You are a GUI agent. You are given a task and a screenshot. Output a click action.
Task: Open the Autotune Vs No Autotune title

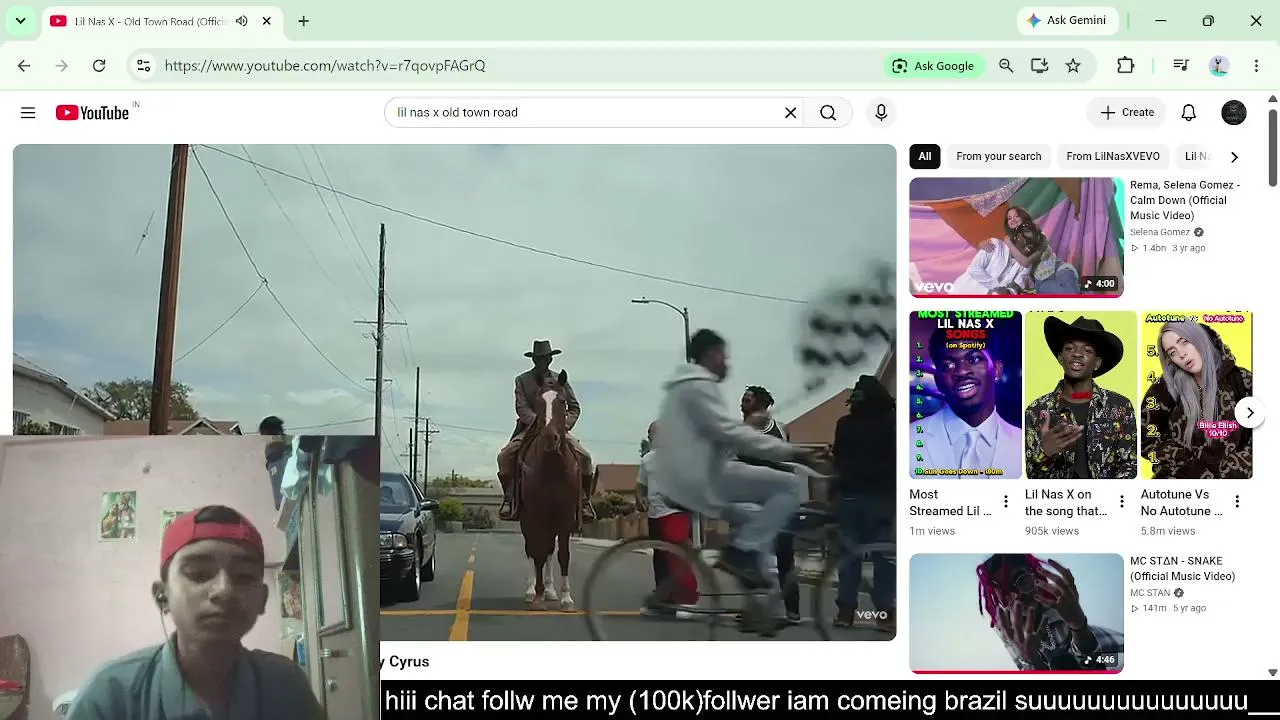tap(1181, 503)
